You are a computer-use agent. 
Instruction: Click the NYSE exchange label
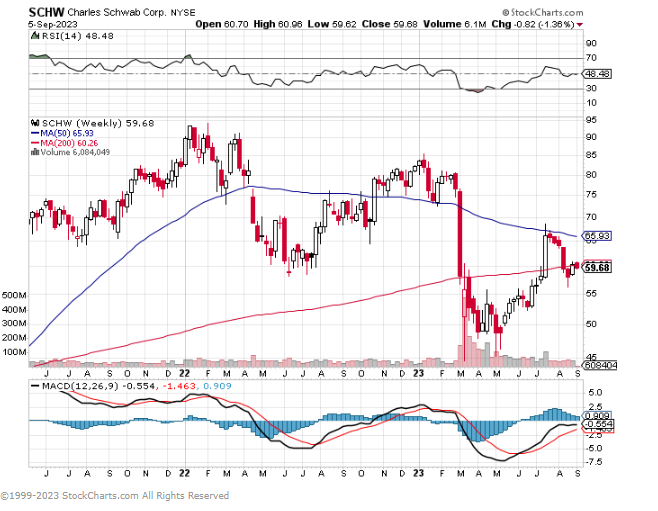click(183, 13)
